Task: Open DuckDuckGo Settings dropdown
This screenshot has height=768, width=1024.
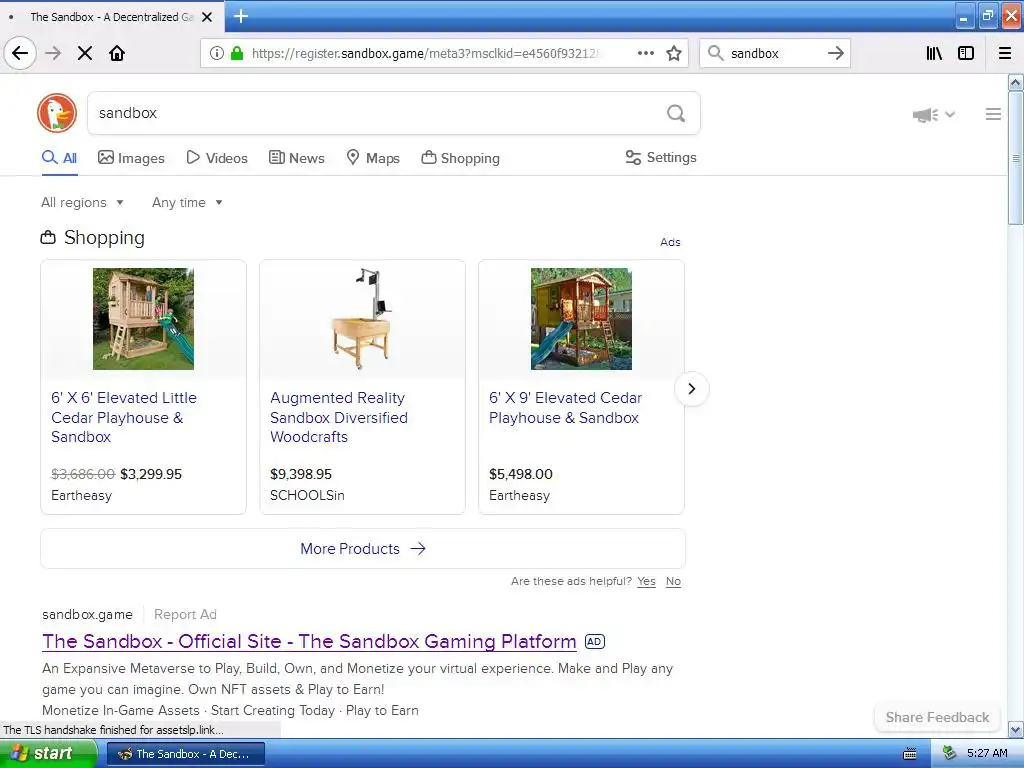Action: 661,157
